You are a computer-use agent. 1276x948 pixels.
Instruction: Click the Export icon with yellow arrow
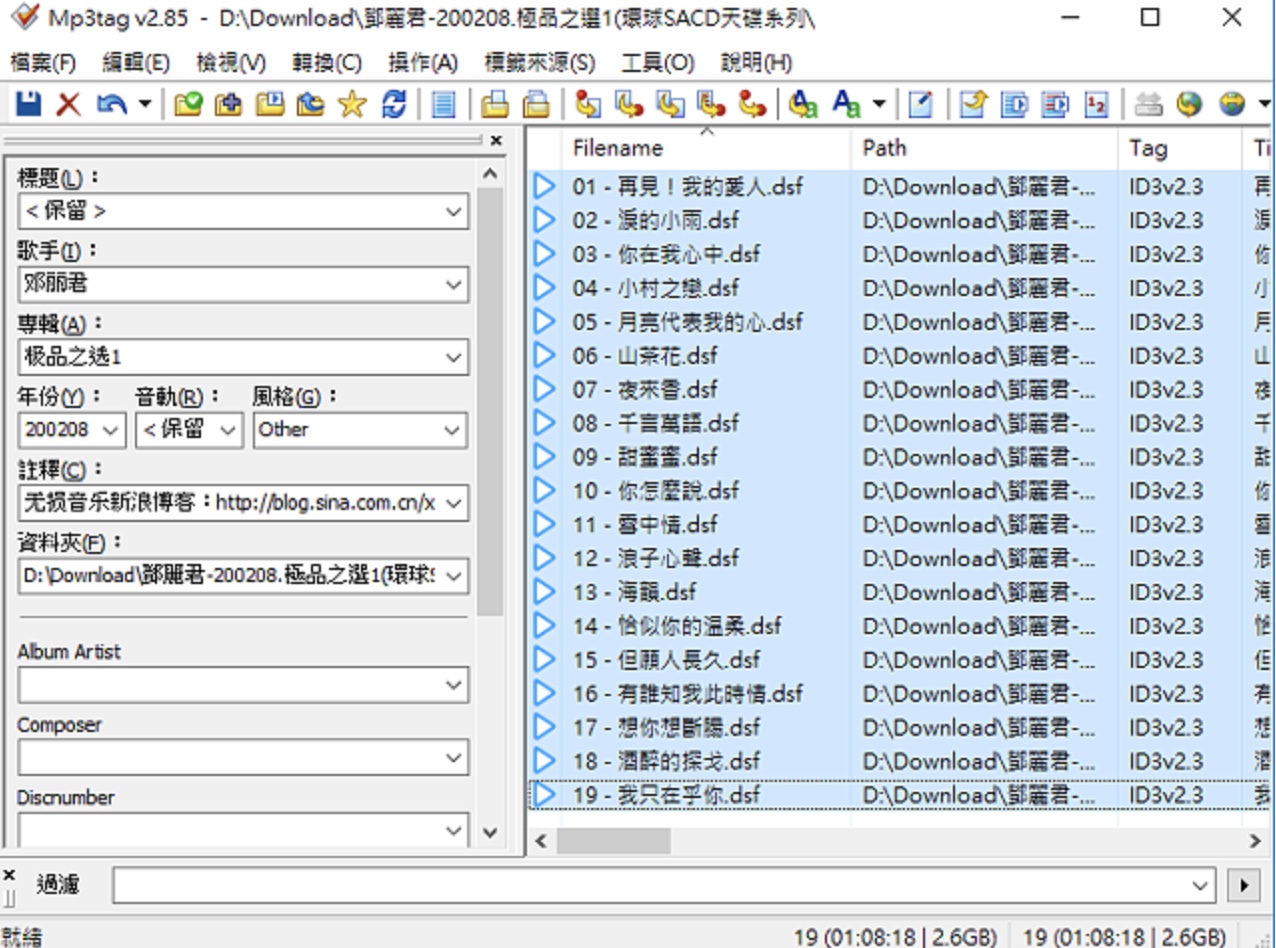[973, 104]
